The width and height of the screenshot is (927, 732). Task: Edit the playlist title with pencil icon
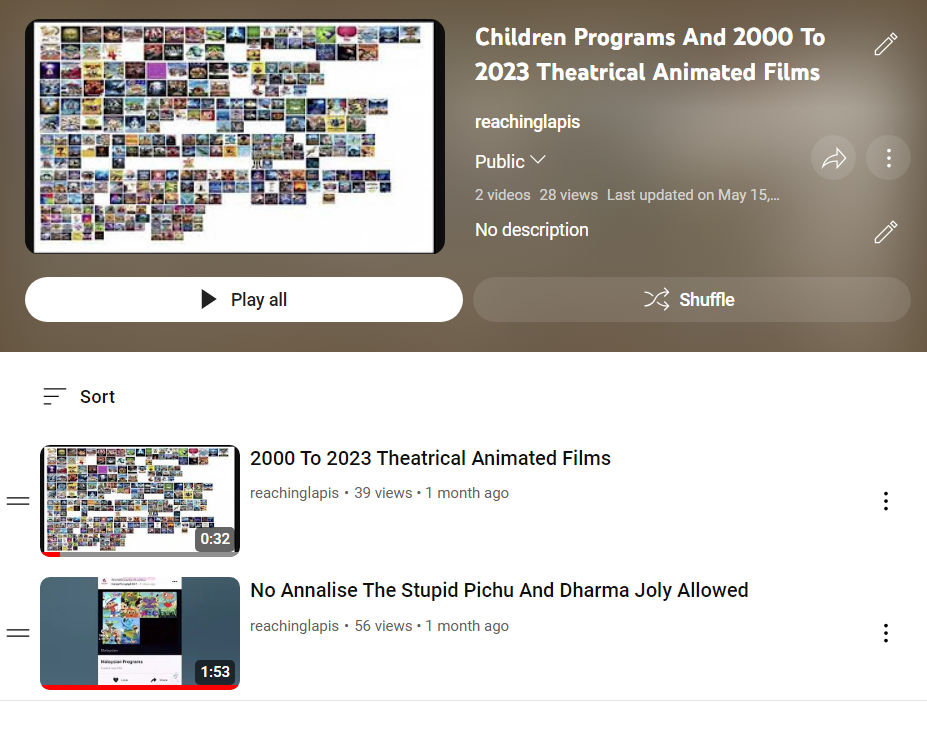pos(886,44)
